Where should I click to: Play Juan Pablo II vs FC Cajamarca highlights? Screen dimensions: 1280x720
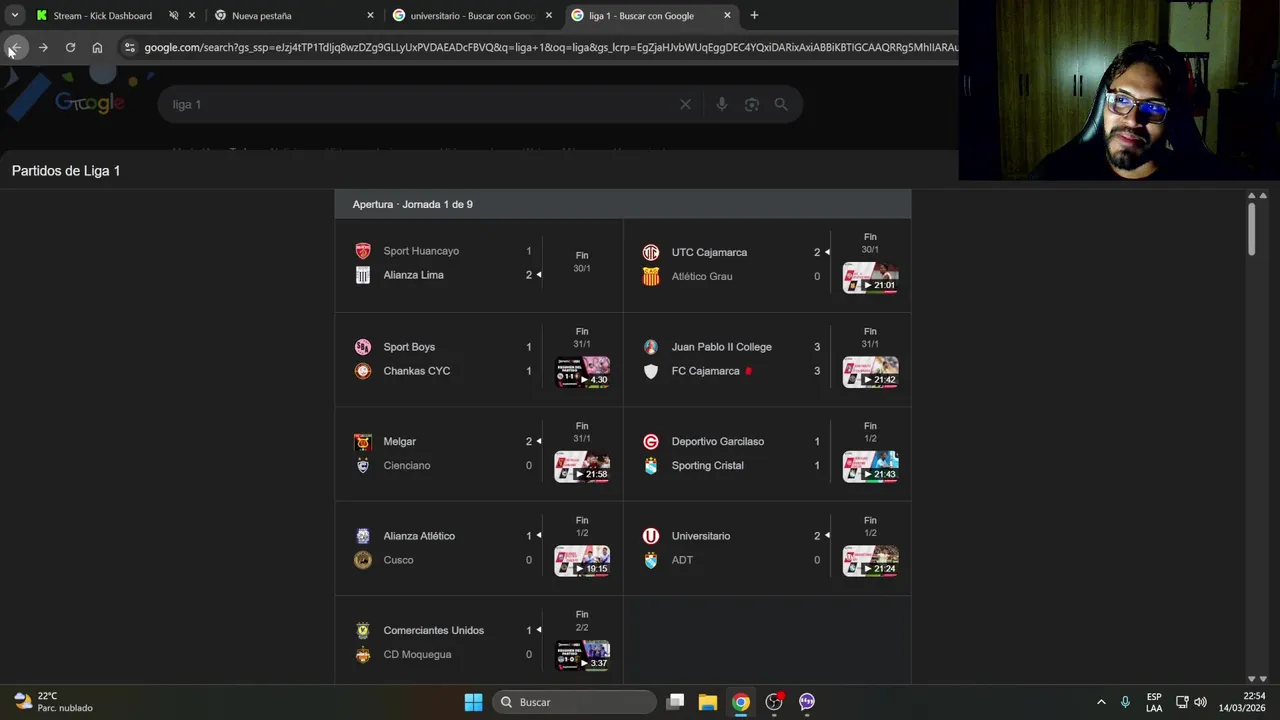(870, 372)
